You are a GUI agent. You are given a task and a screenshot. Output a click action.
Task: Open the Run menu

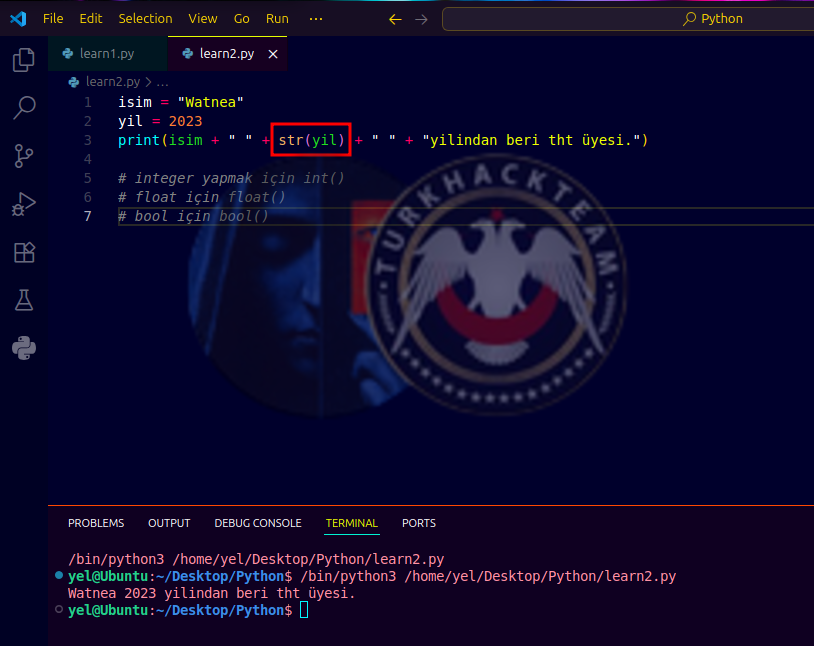point(277,19)
